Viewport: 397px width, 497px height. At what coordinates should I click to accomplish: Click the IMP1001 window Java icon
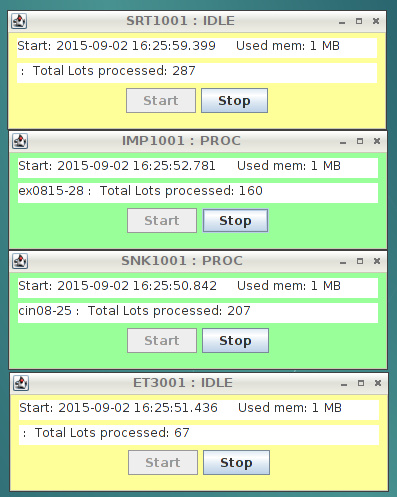pyautogui.click(x=20, y=141)
